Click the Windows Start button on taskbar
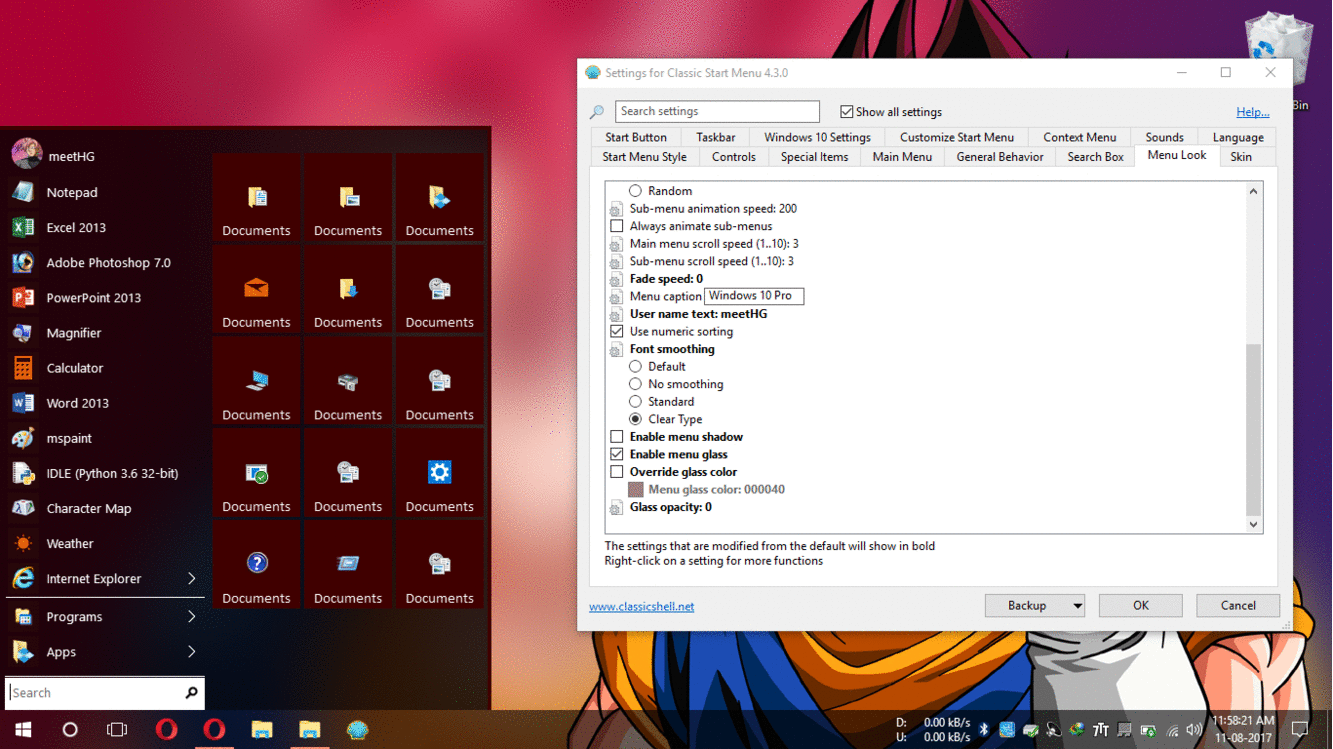Viewport: 1333px width, 749px height. [x=23, y=729]
